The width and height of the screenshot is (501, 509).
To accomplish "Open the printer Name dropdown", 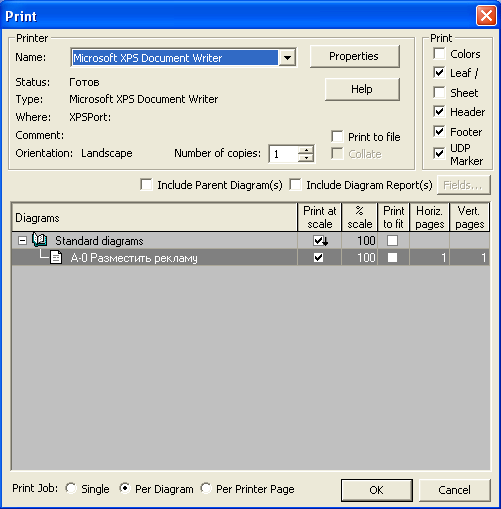I will coord(287,58).
